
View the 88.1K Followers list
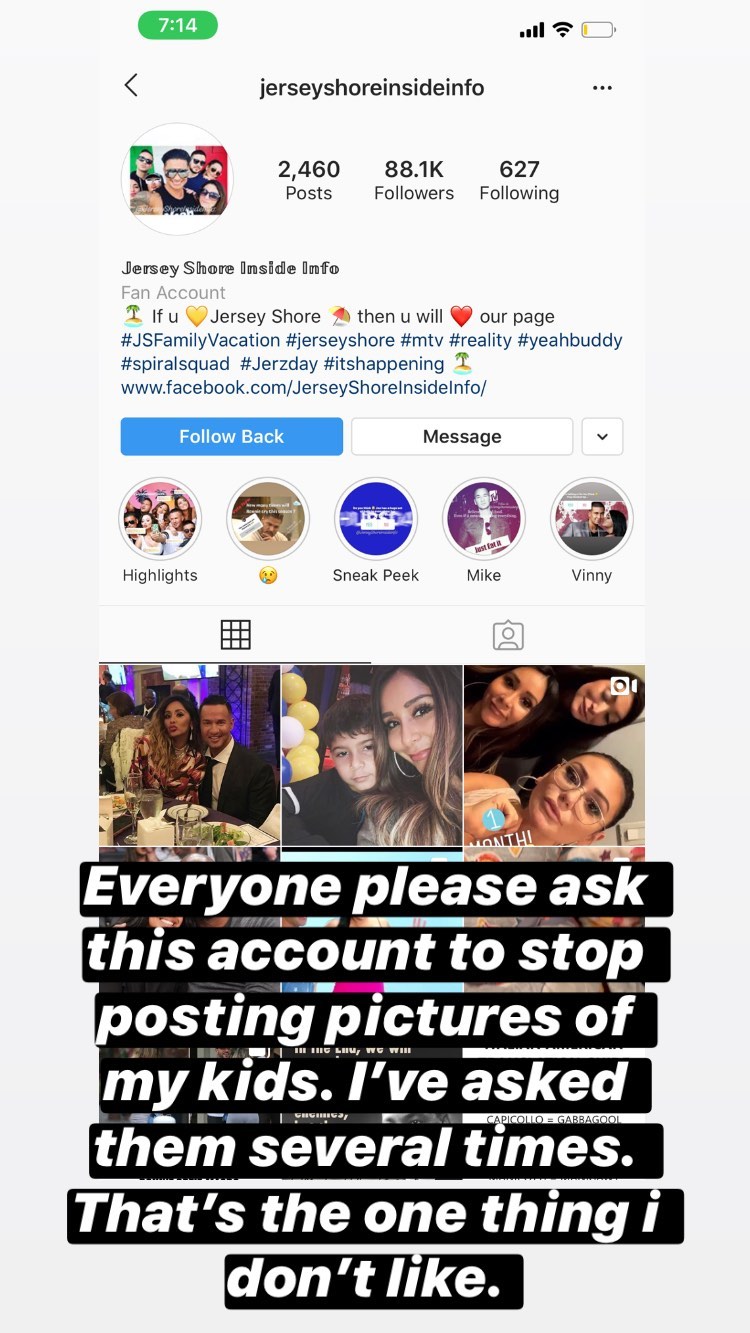(414, 181)
